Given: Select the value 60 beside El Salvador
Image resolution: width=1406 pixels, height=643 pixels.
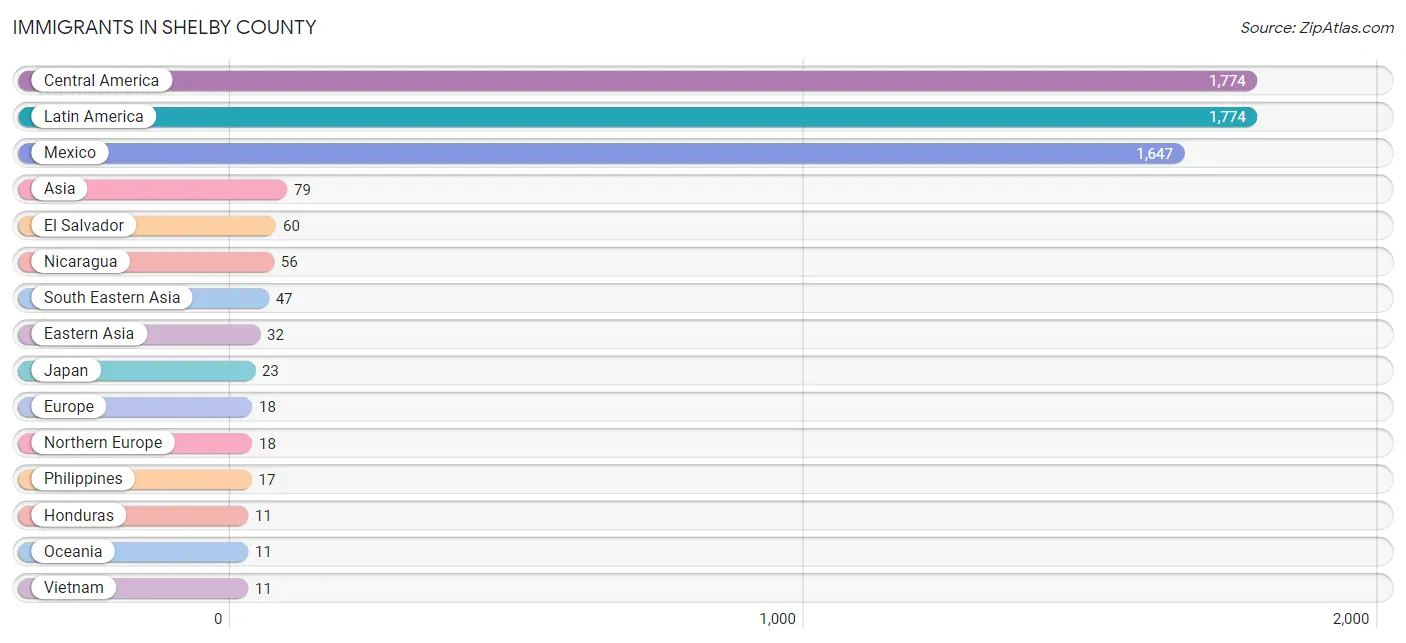Looking at the screenshot, I should (291, 226).
